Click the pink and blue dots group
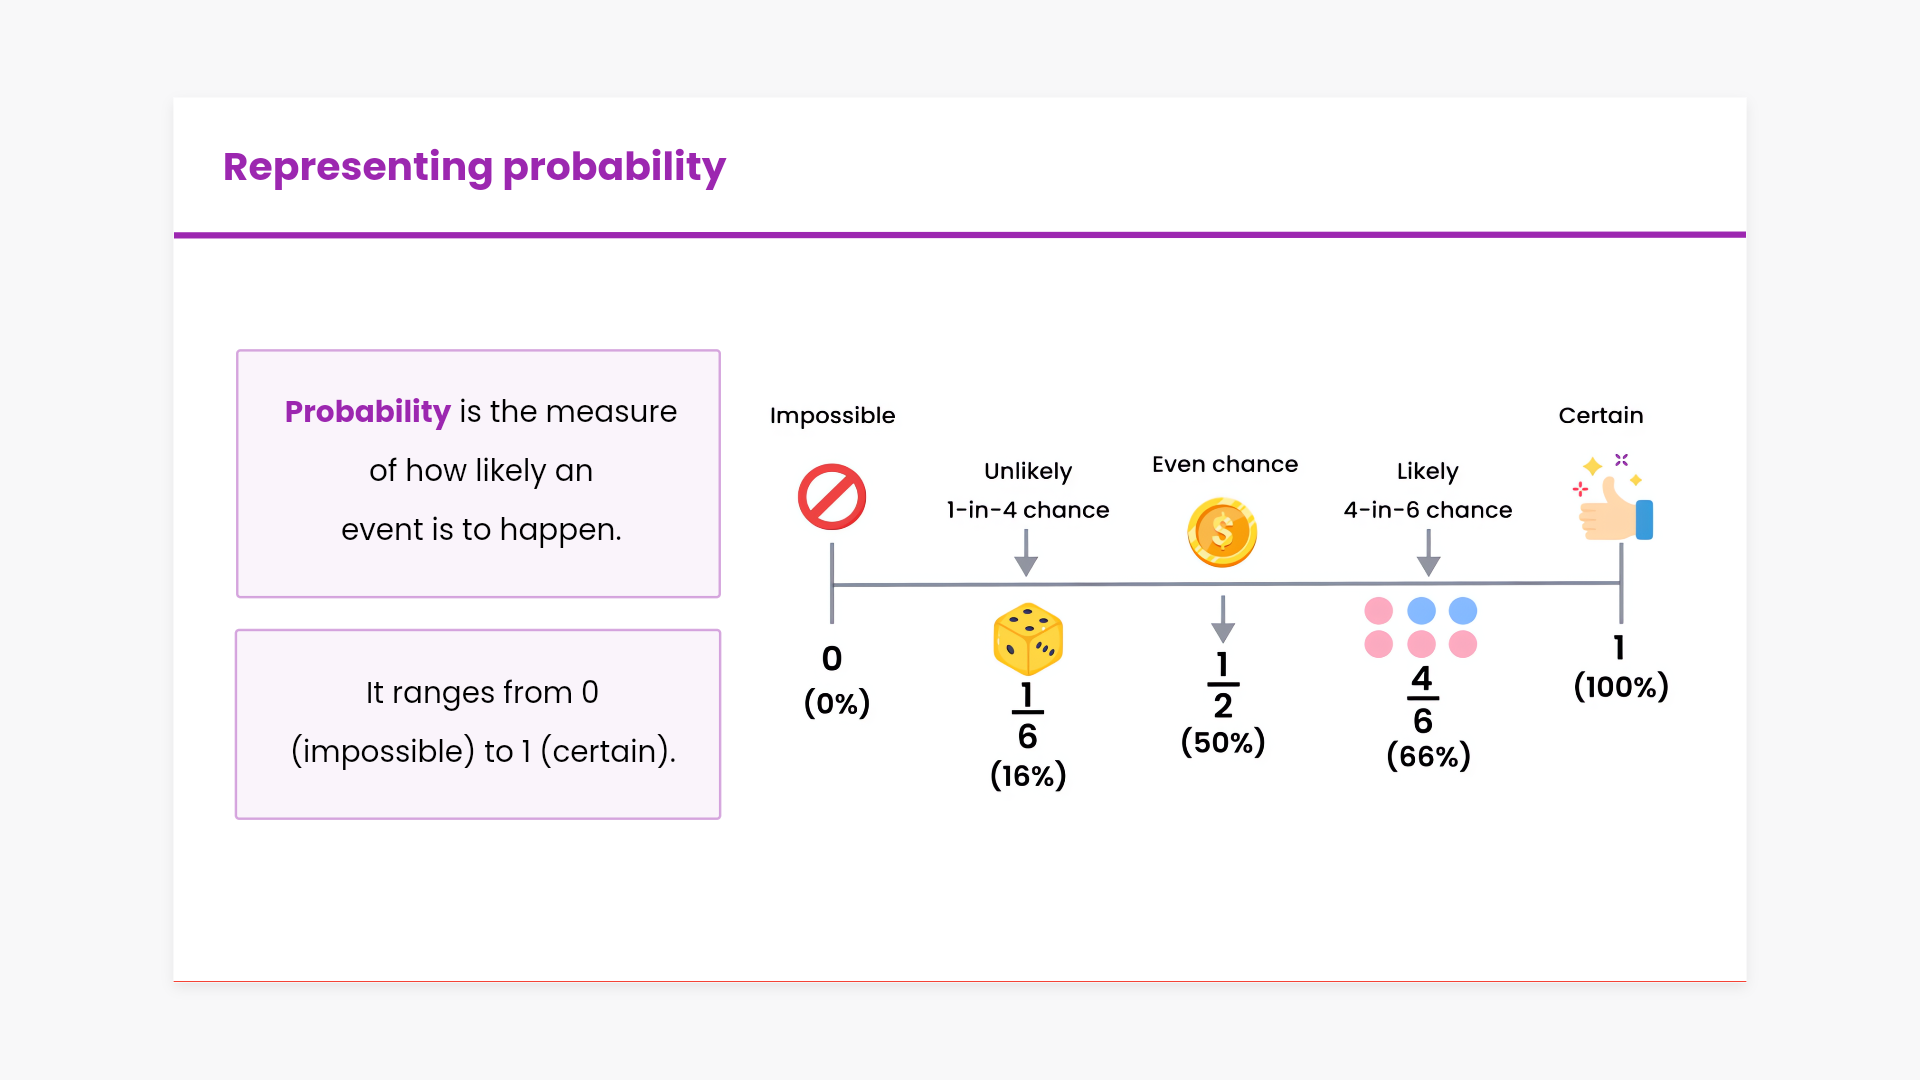Screen dimensions: 1920x1080 pos(1421,627)
